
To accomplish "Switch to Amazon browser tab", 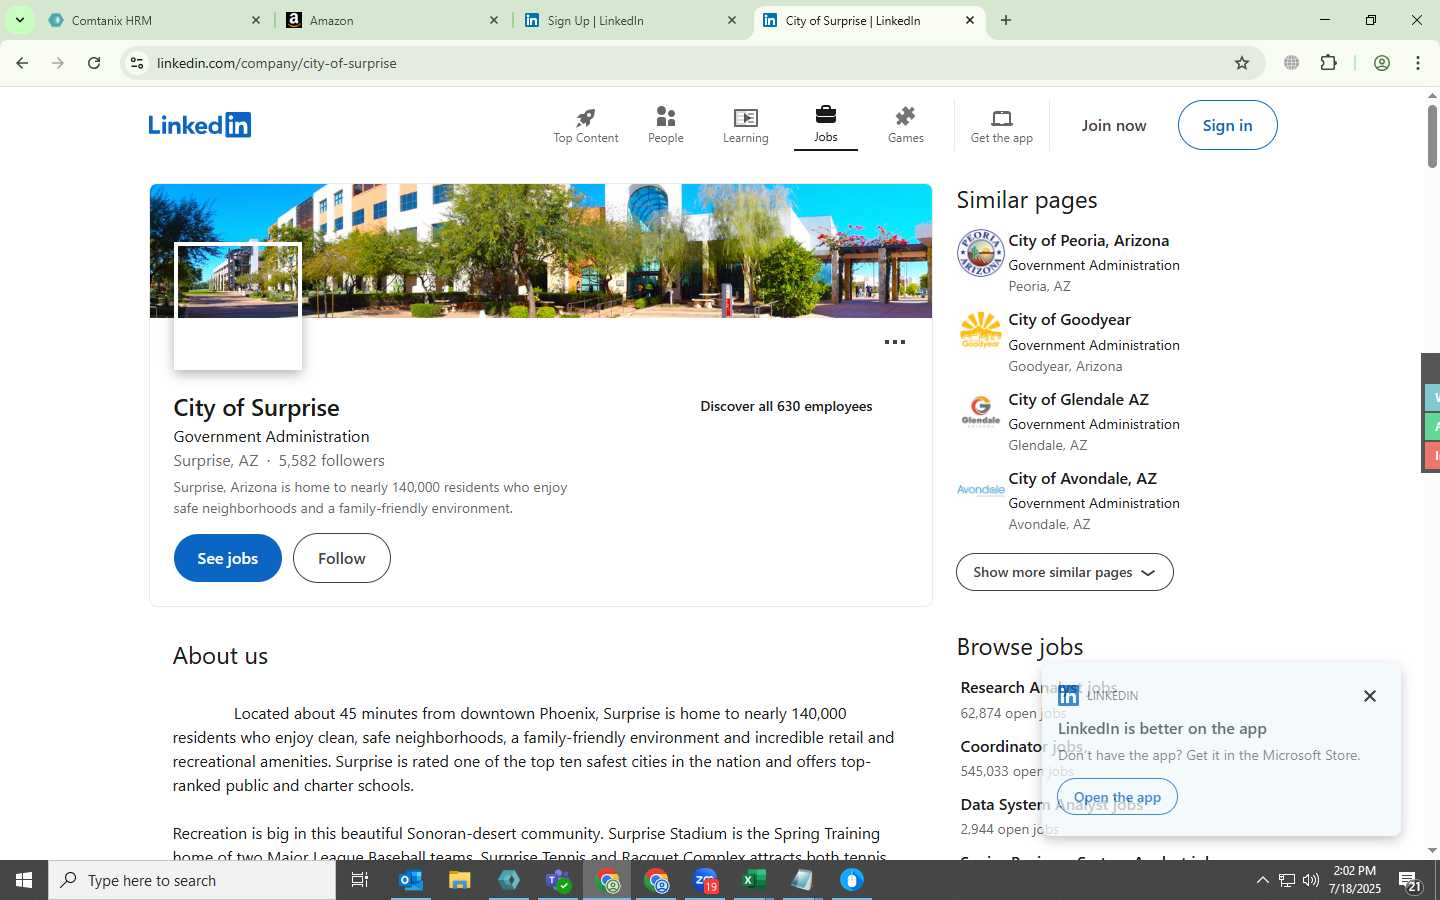I will click(x=390, y=20).
